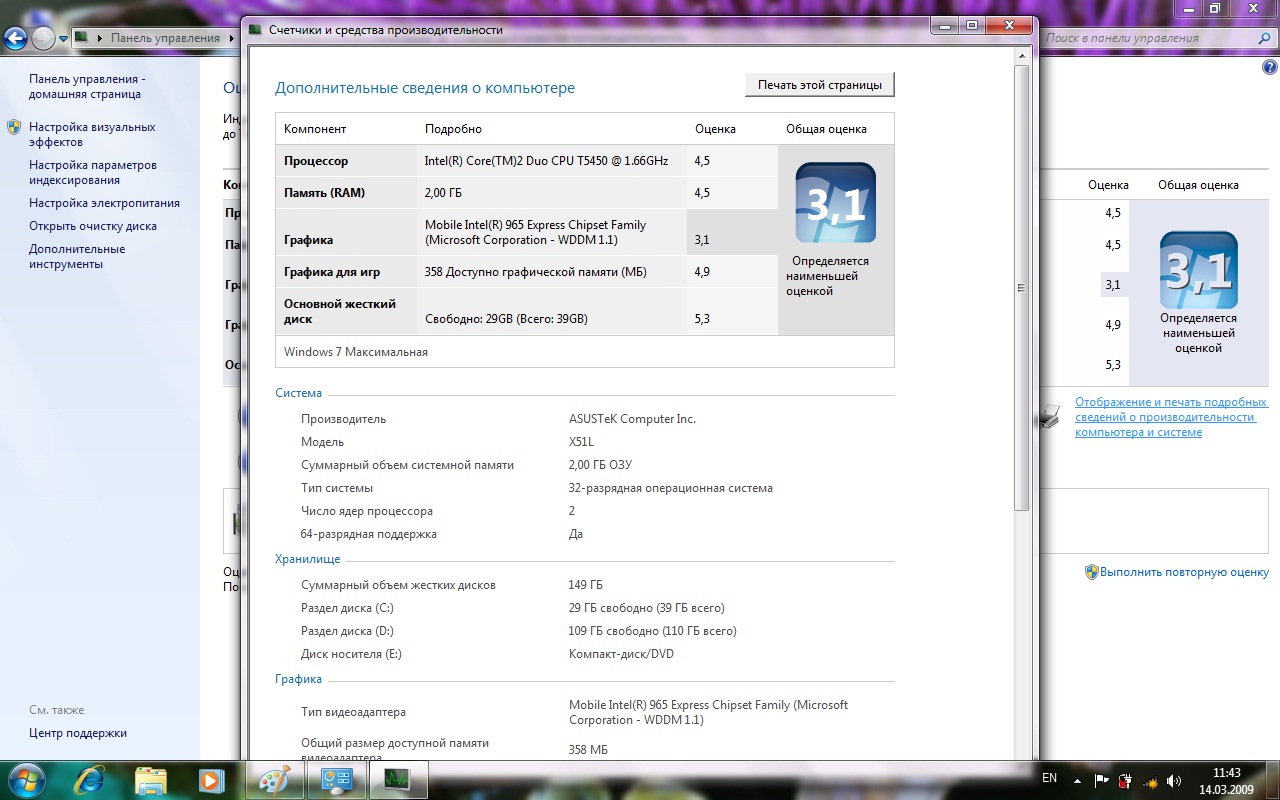Click the 5,3 score in Control Panel window
This screenshot has width=1280, height=800.
pyautogui.click(x=1113, y=365)
